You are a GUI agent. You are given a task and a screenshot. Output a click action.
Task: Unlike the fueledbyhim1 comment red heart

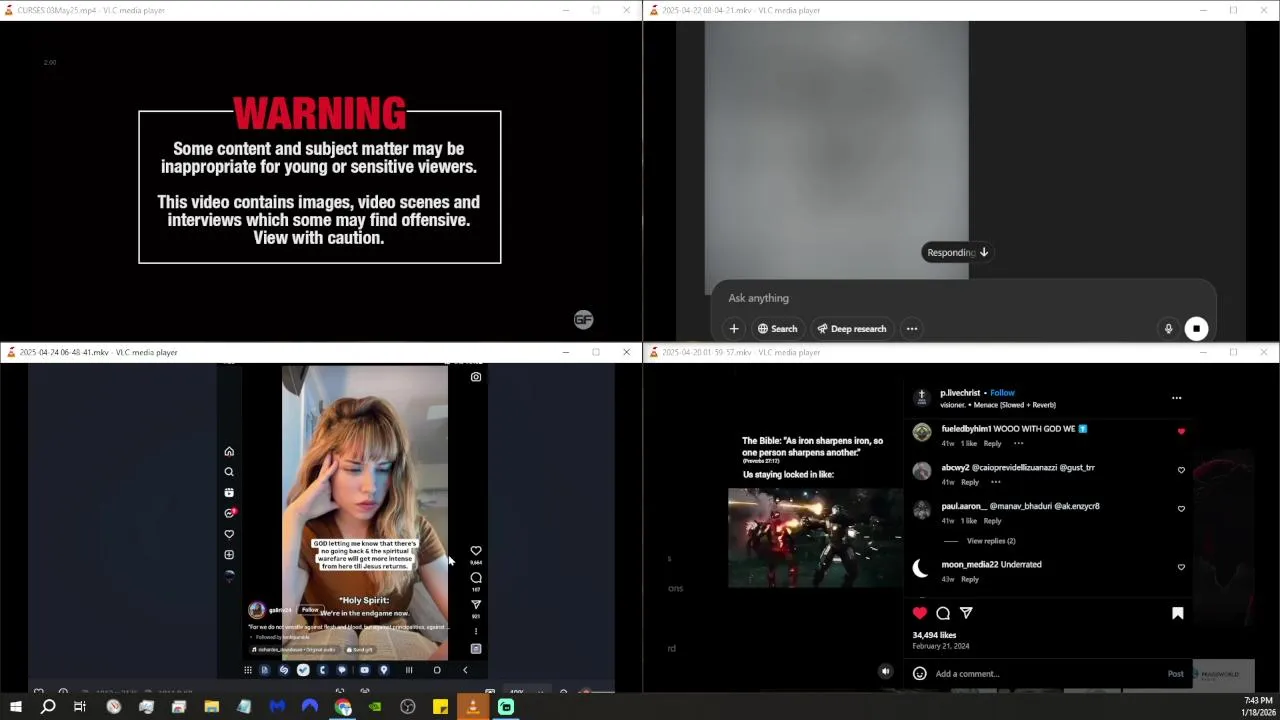(1181, 431)
